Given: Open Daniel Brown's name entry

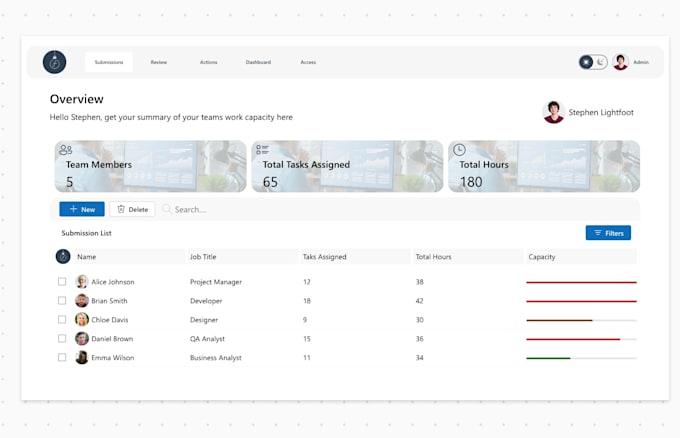Looking at the screenshot, I should 112,339.
